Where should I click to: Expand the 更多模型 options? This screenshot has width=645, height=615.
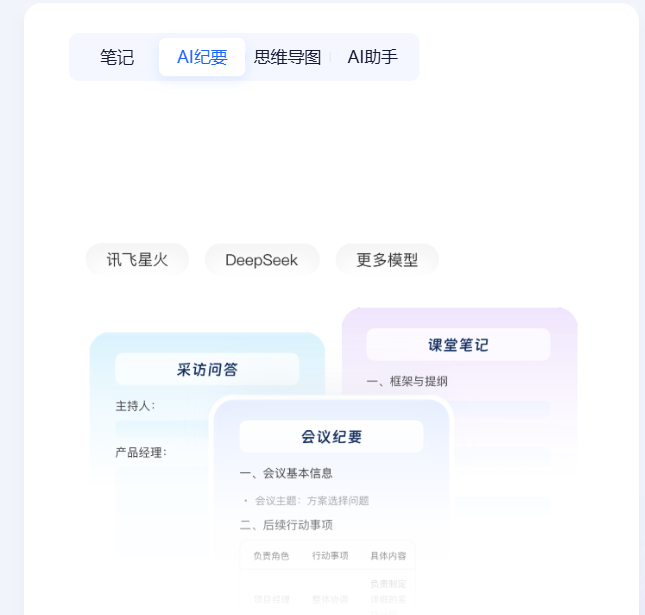[387, 260]
